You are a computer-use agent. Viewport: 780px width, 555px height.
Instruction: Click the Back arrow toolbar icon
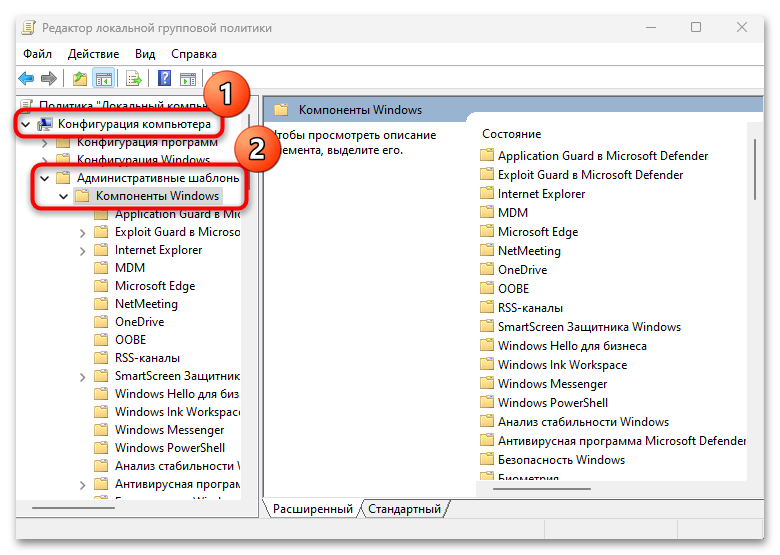tap(26, 78)
